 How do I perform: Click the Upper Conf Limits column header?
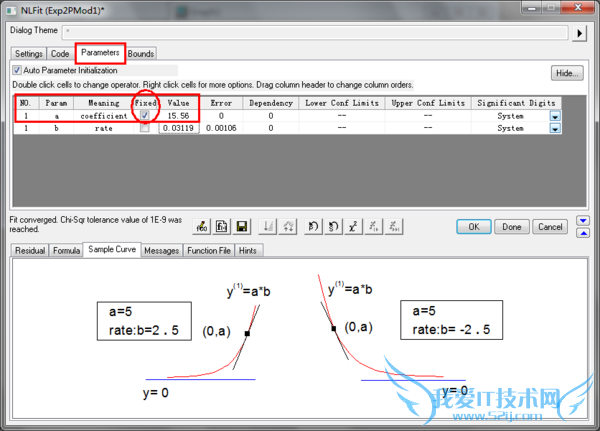coord(428,103)
